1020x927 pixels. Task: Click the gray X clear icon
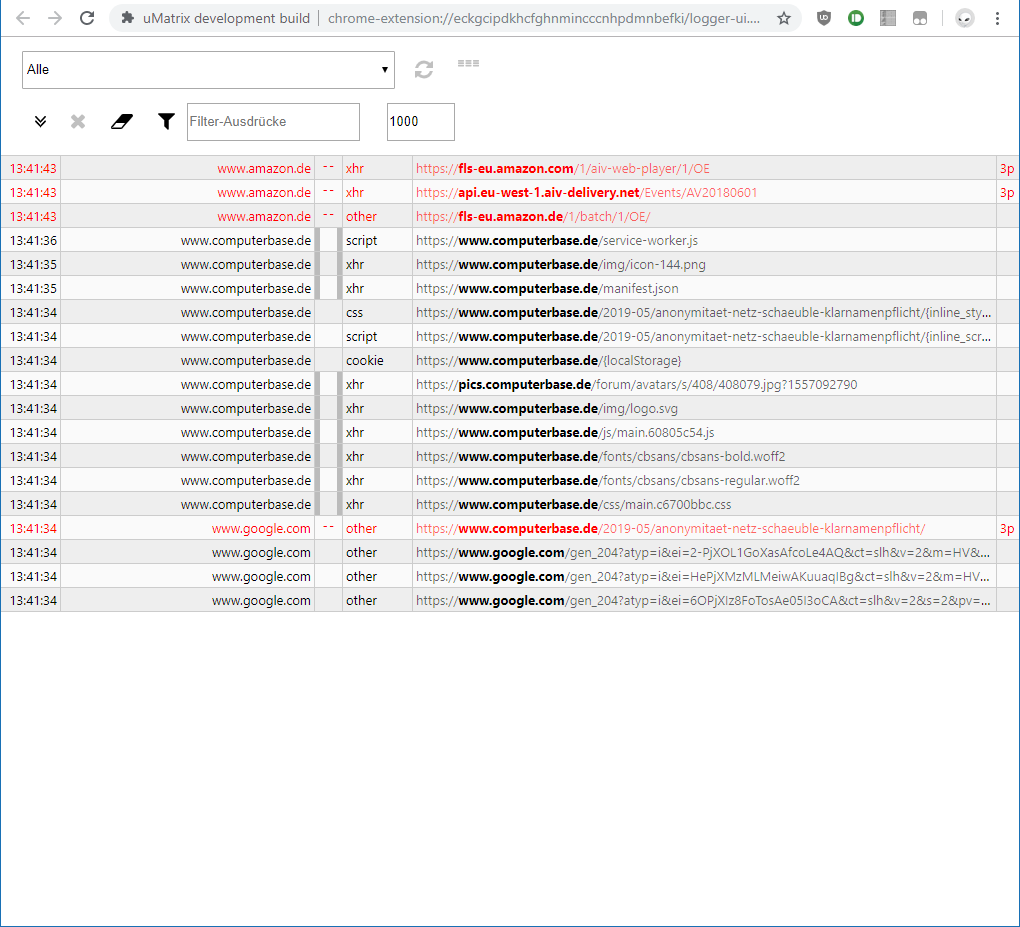[78, 122]
